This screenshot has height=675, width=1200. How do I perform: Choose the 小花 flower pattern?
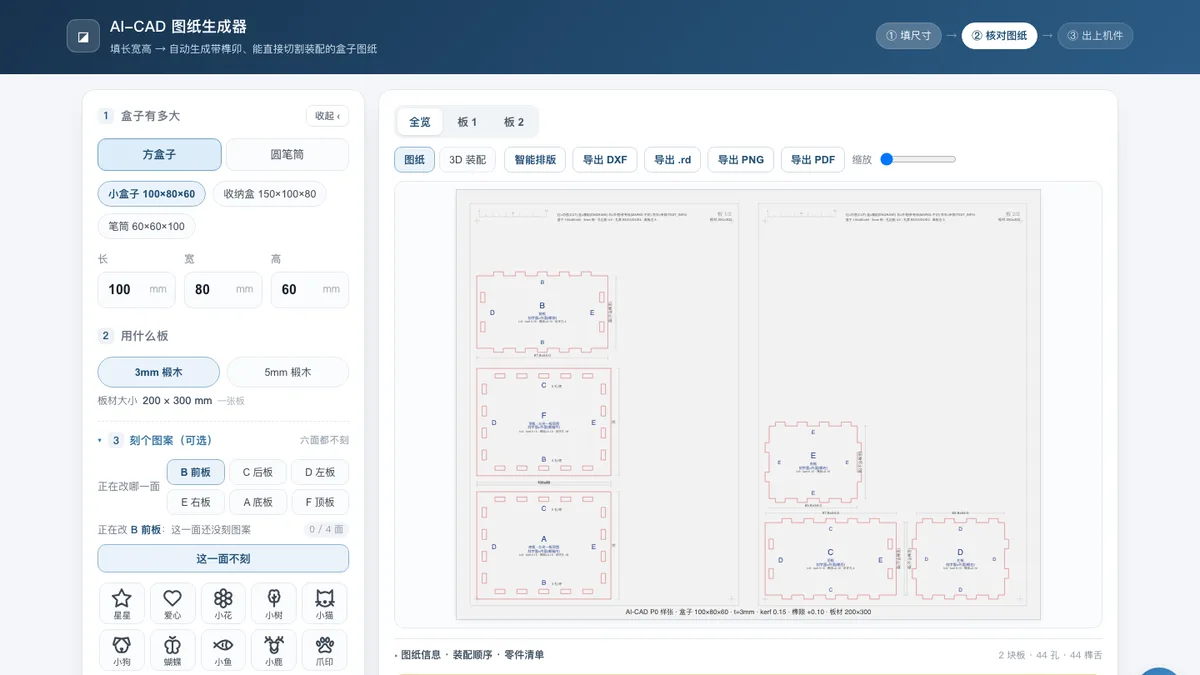[223, 604]
